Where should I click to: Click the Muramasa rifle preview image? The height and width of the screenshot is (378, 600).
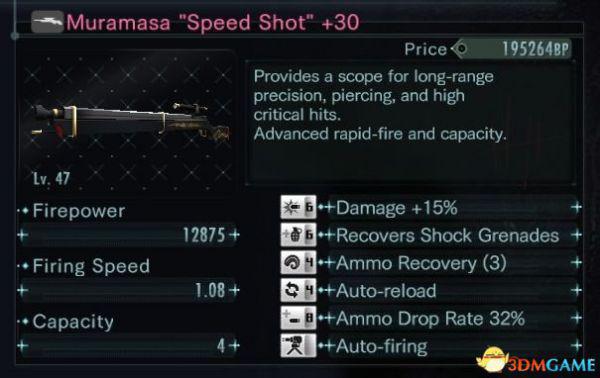(127, 120)
